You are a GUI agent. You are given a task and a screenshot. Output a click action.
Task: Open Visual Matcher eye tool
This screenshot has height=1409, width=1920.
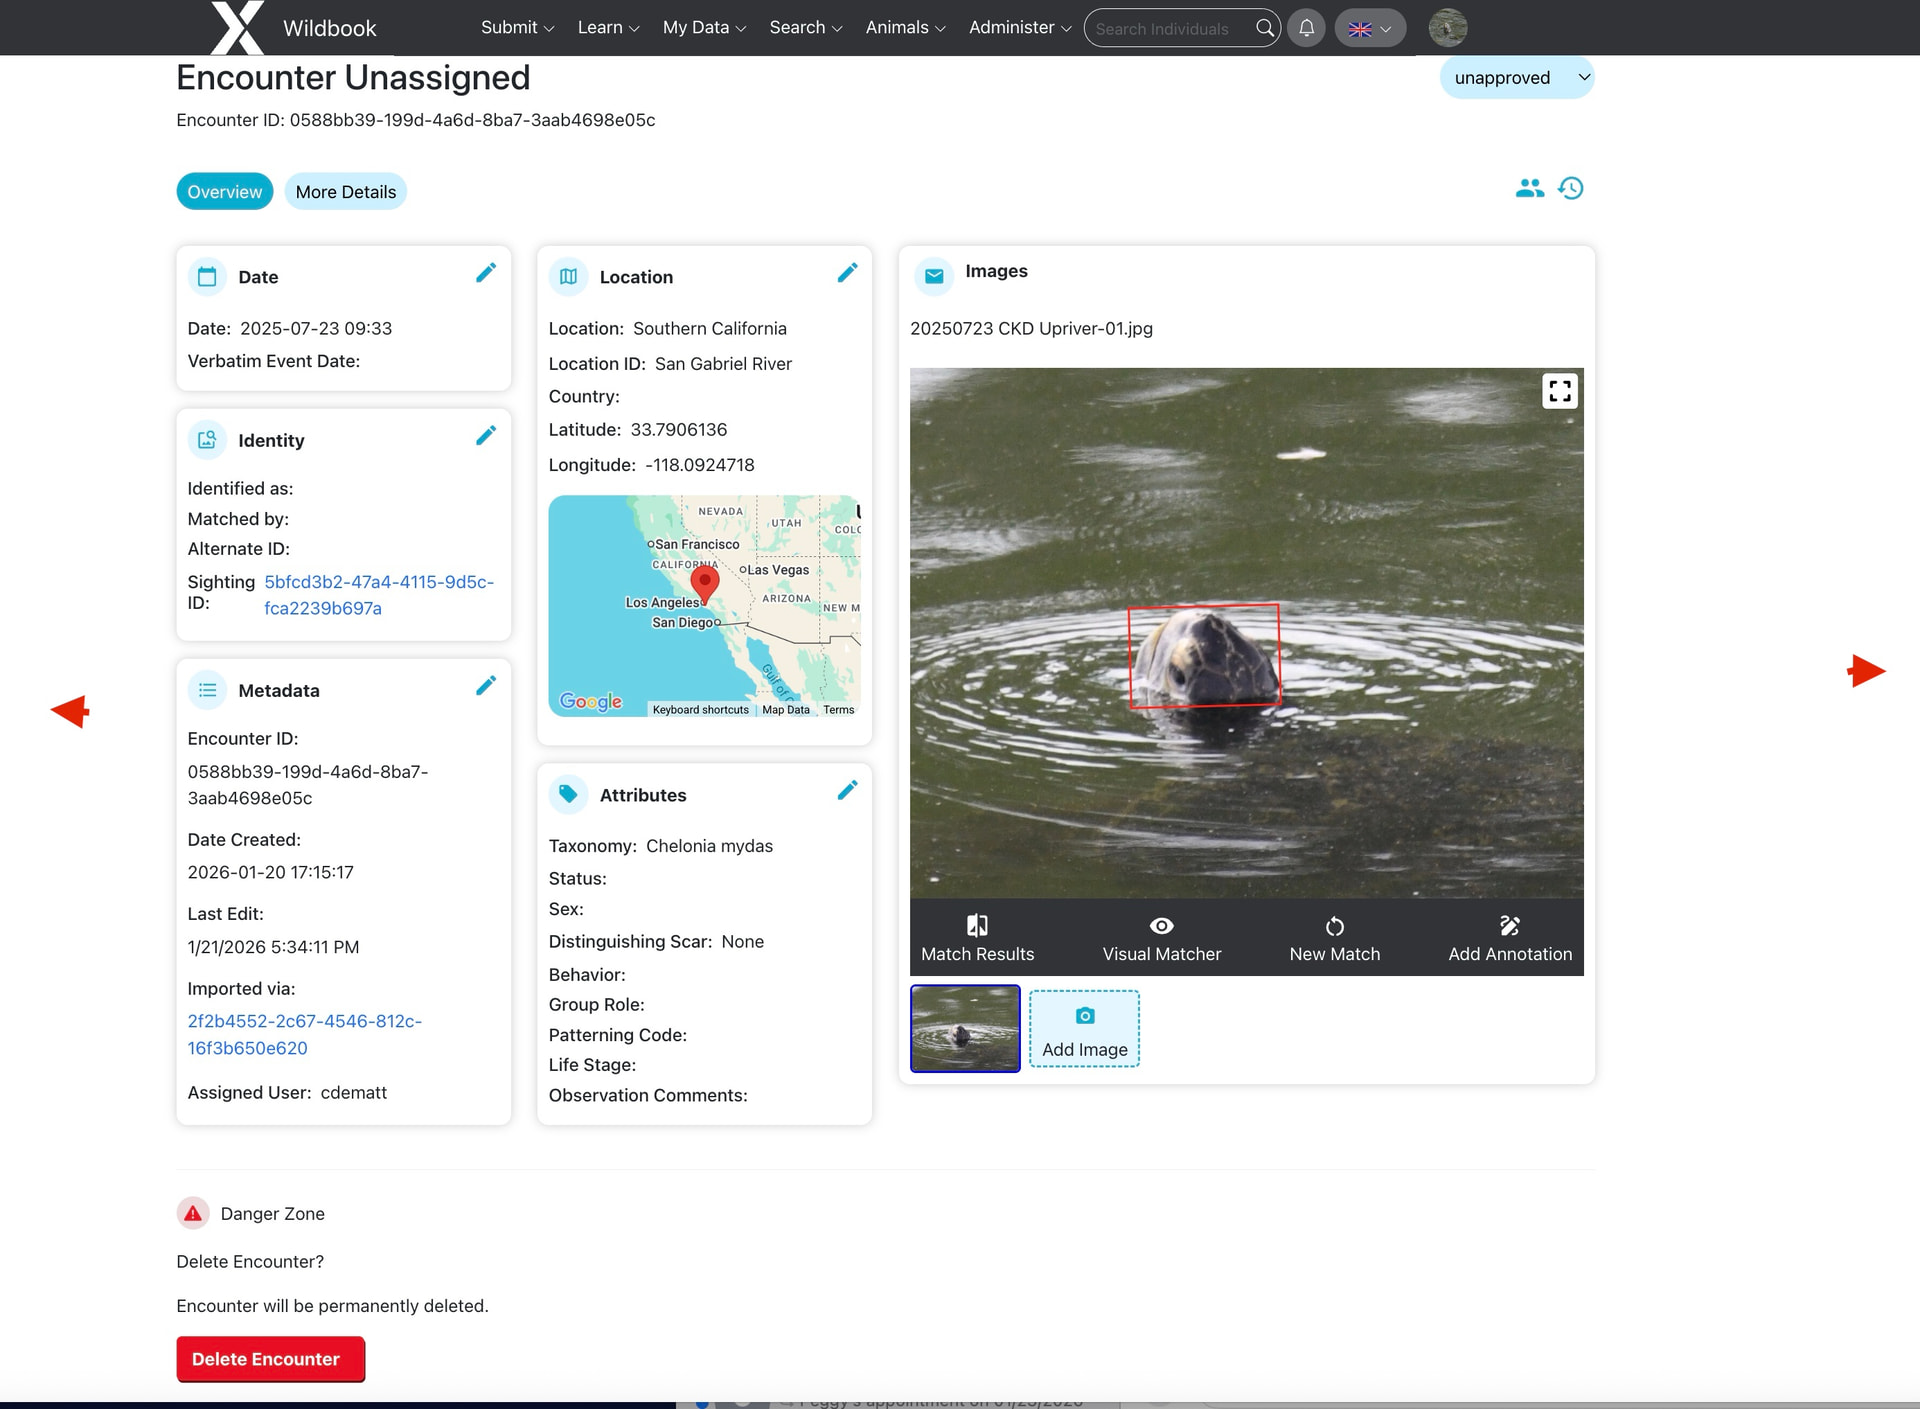(x=1161, y=938)
